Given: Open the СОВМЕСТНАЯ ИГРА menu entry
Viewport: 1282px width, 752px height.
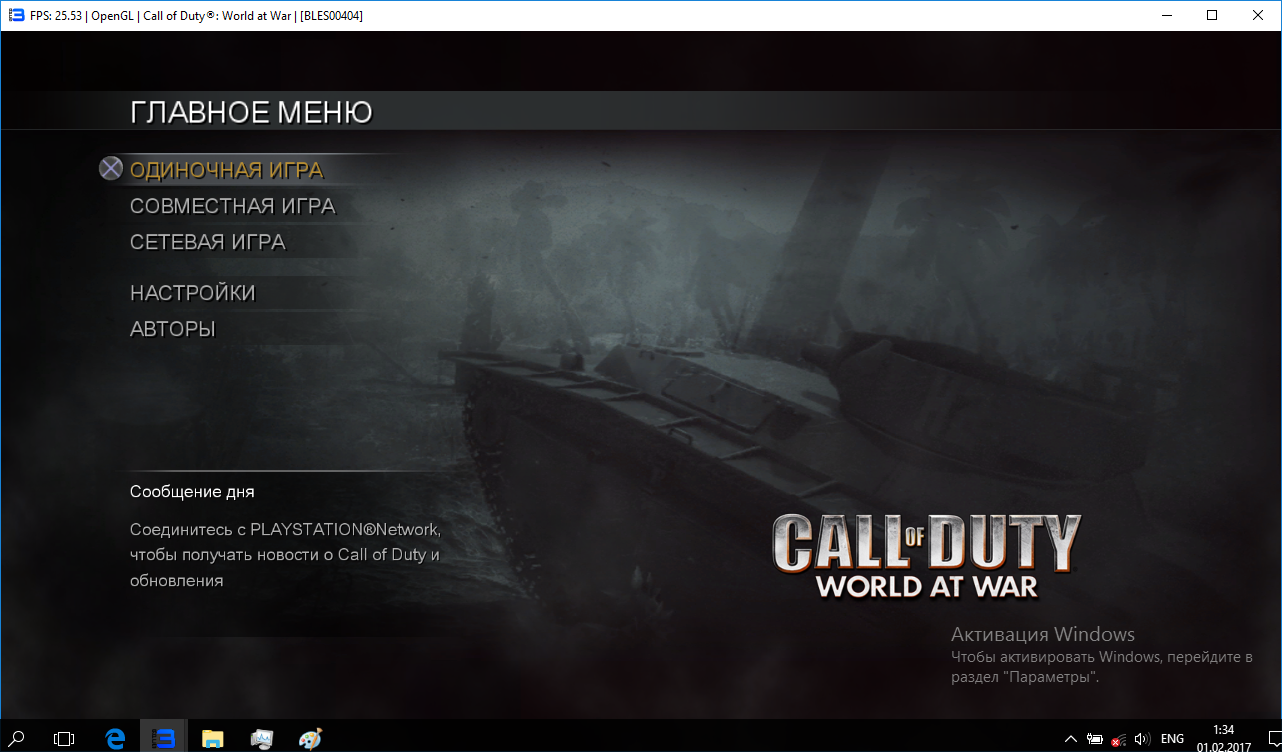Looking at the screenshot, I should tap(232, 206).
